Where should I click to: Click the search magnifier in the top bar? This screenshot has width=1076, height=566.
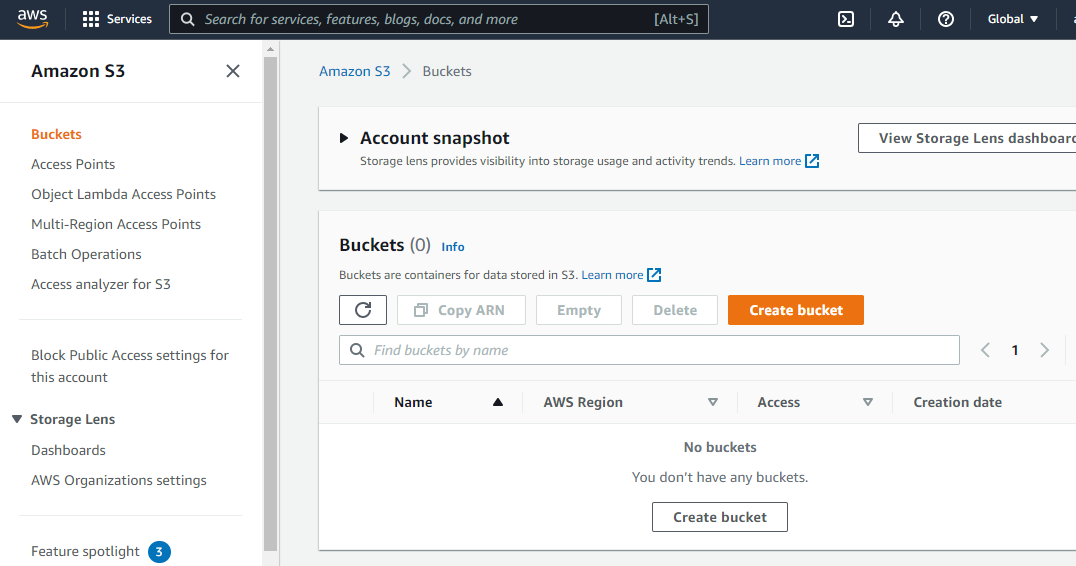(x=187, y=19)
